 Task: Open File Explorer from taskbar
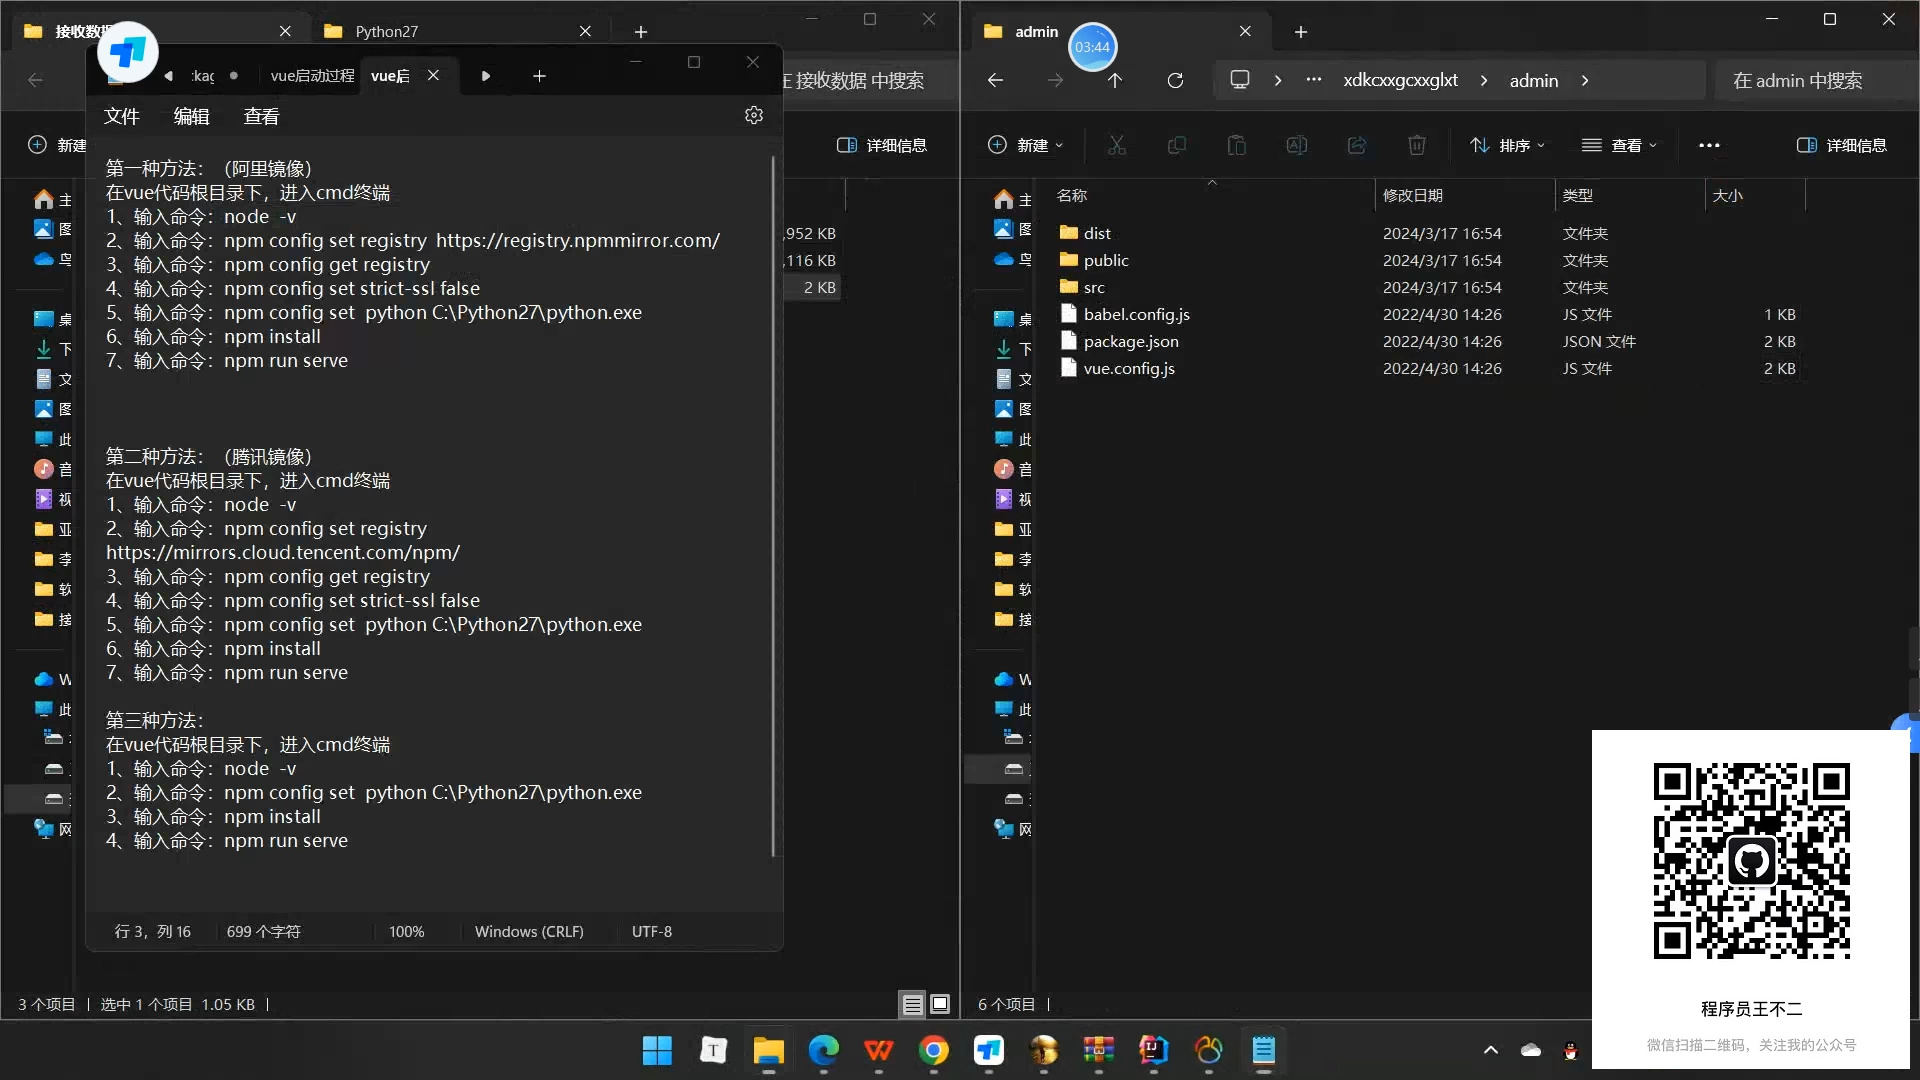click(x=768, y=1050)
